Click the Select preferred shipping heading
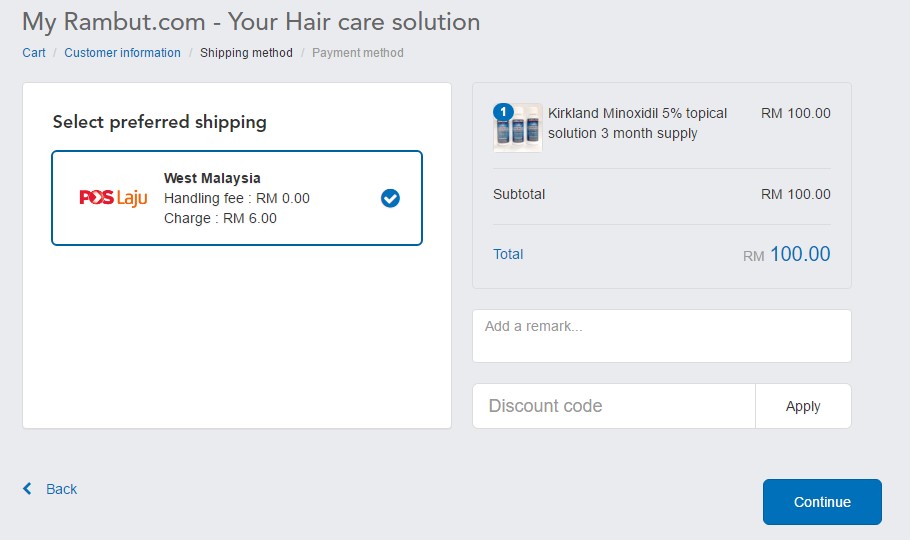The width and height of the screenshot is (910, 540). [x=160, y=122]
